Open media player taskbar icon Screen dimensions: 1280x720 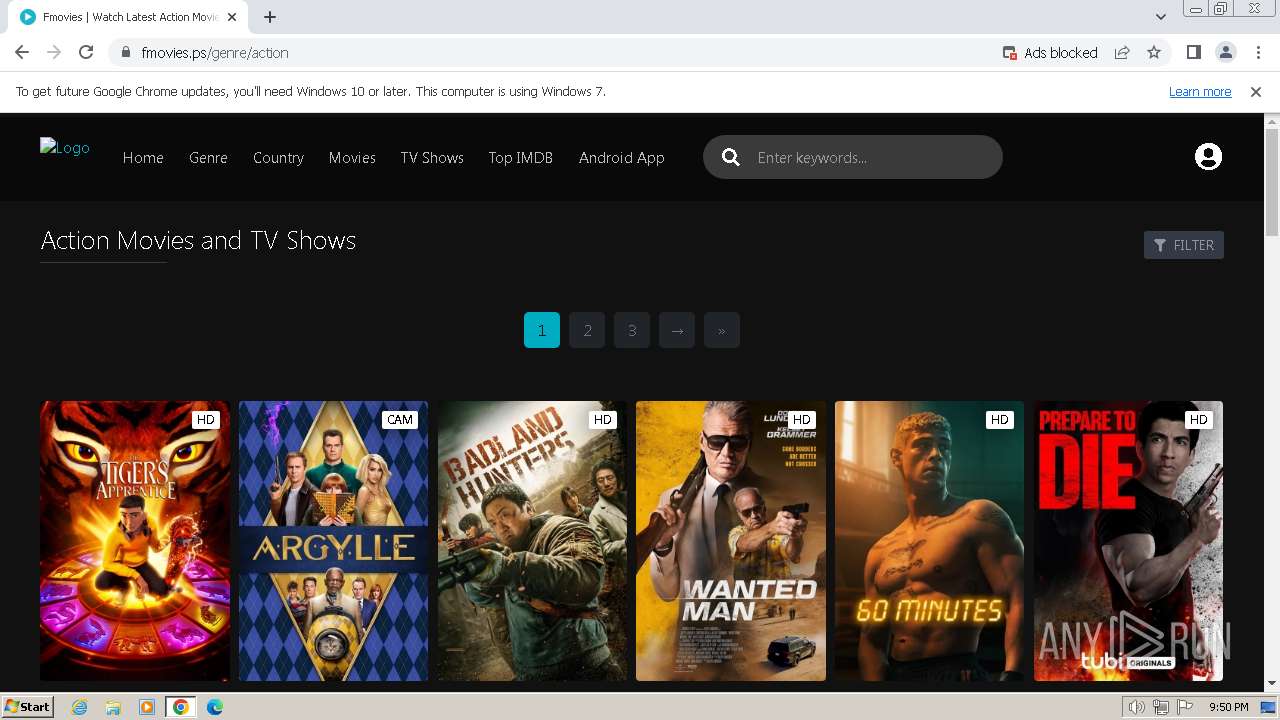coord(147,707)
